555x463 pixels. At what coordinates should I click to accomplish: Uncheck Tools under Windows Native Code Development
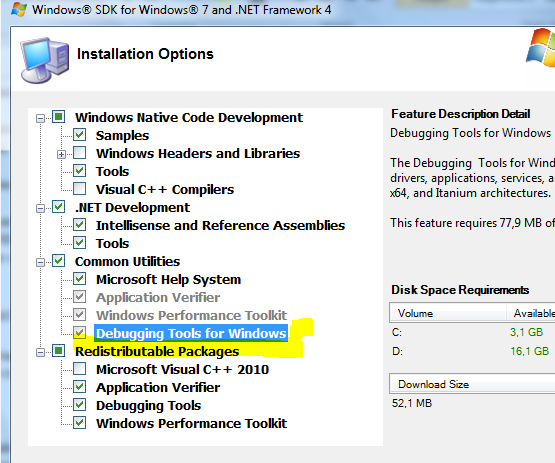[x=80, y=171]
